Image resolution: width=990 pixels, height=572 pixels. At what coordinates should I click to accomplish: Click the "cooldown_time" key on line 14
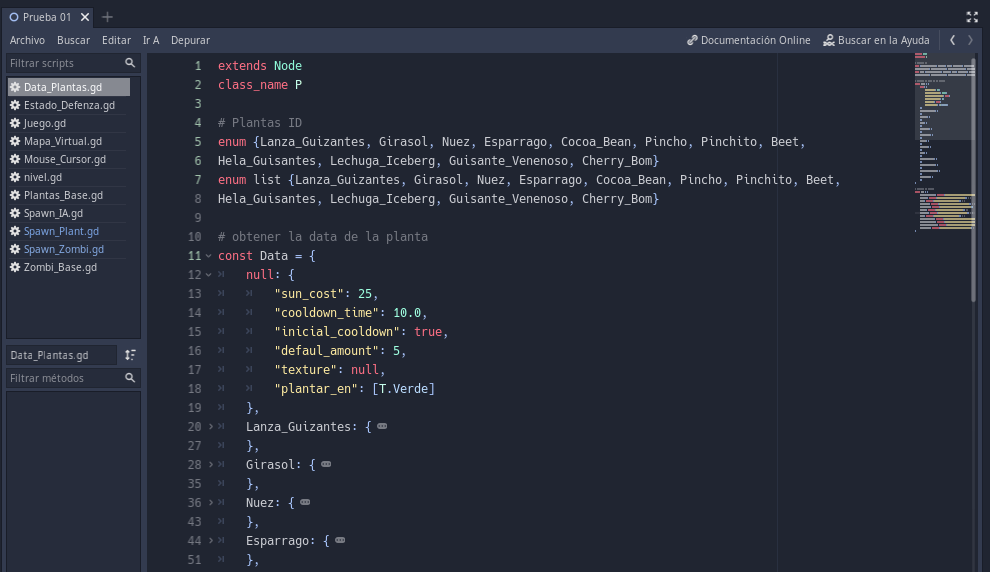326,313
